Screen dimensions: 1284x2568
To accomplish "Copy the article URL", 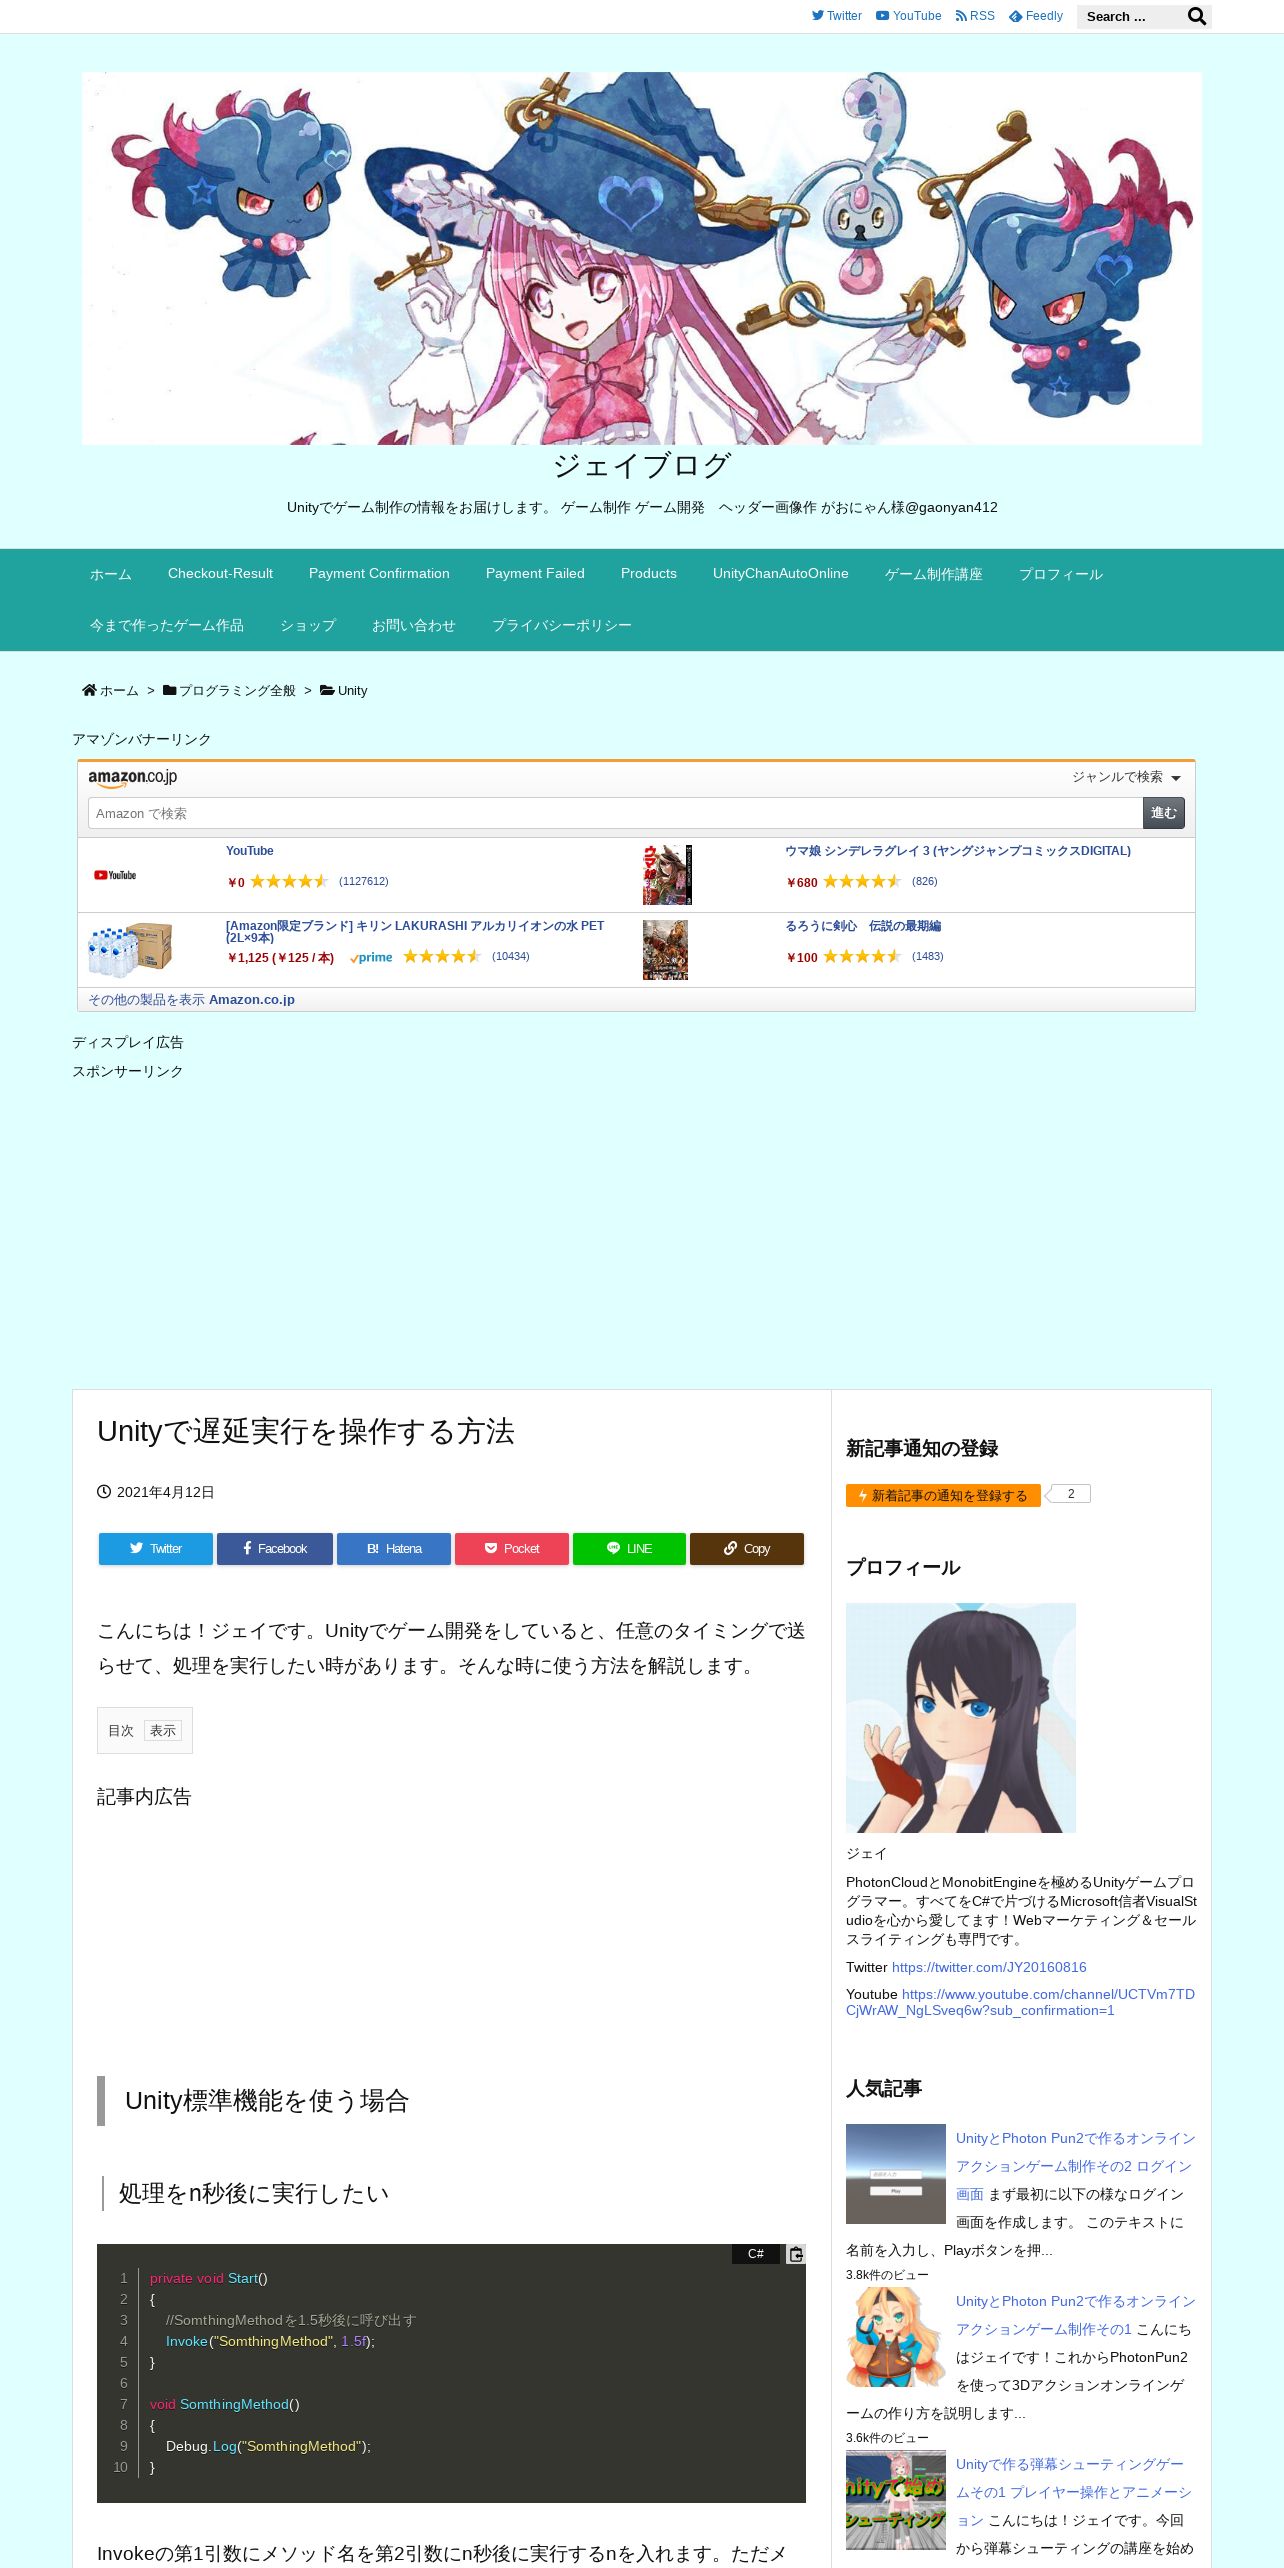I will coord(747,1548).
